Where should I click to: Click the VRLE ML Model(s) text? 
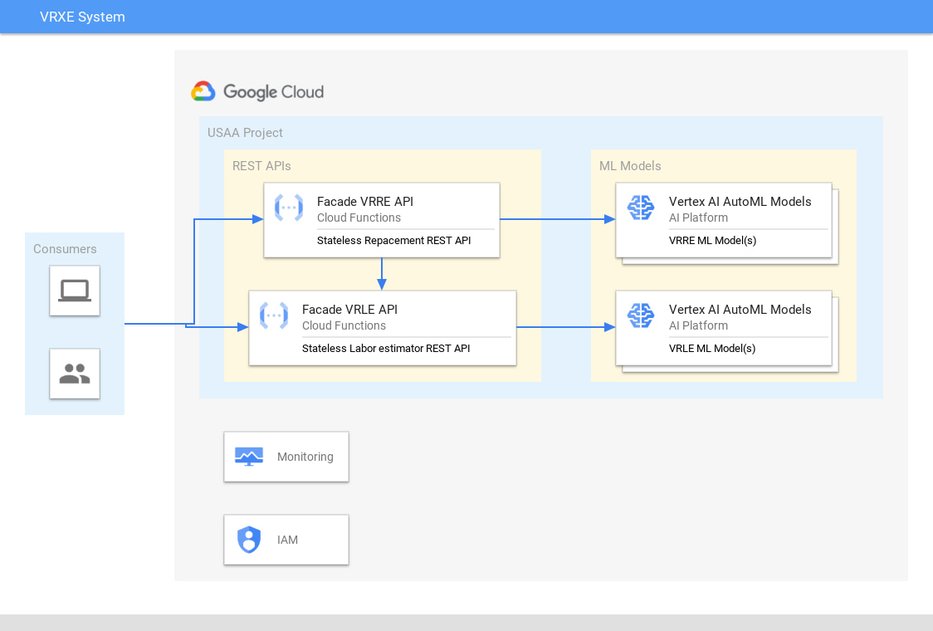click(712, 348)
